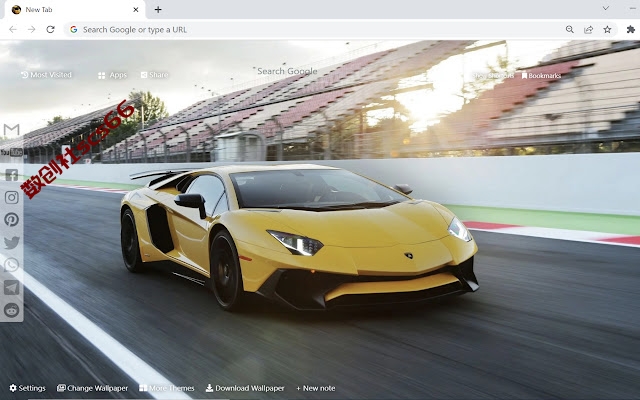
Task: Open More Themes
Action: 167,388
